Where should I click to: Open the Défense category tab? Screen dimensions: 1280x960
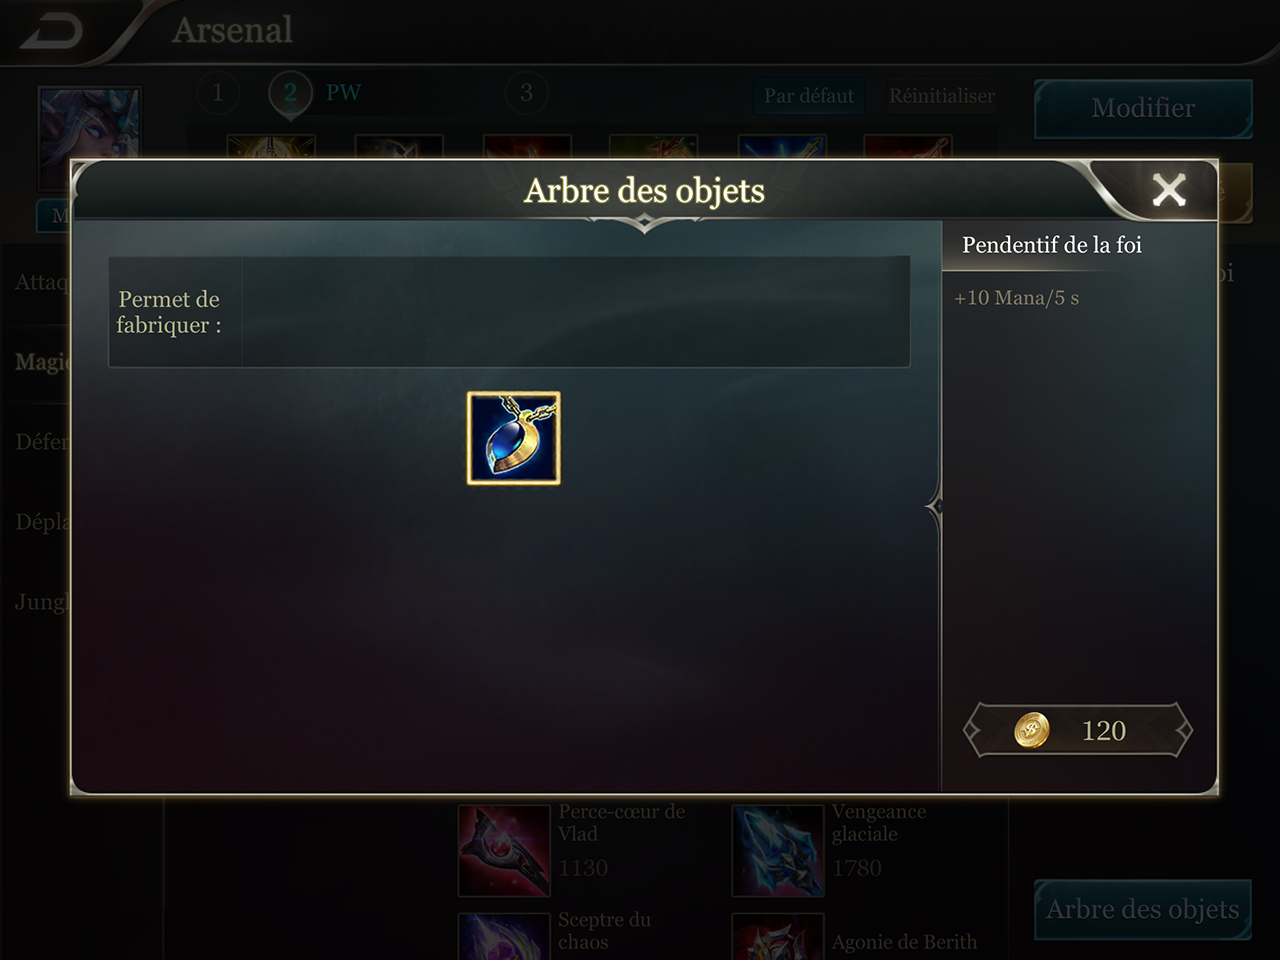41,441
